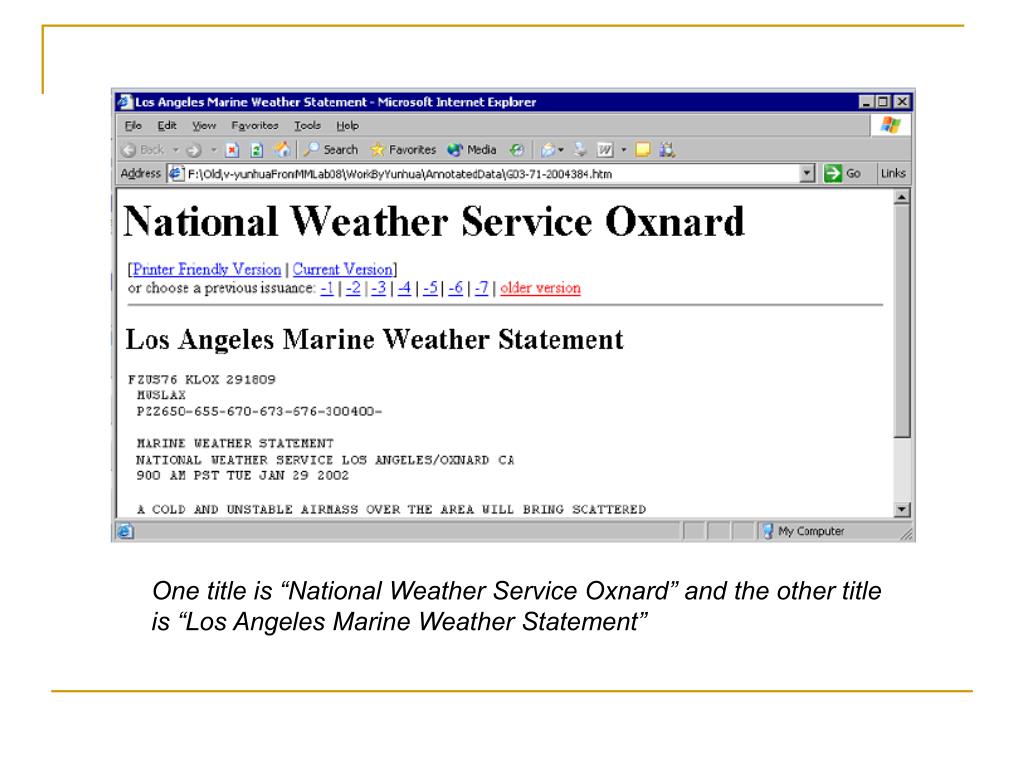Screen dimensions: 1024x768
Task: Click the Go button
Action: pos(842,173)
